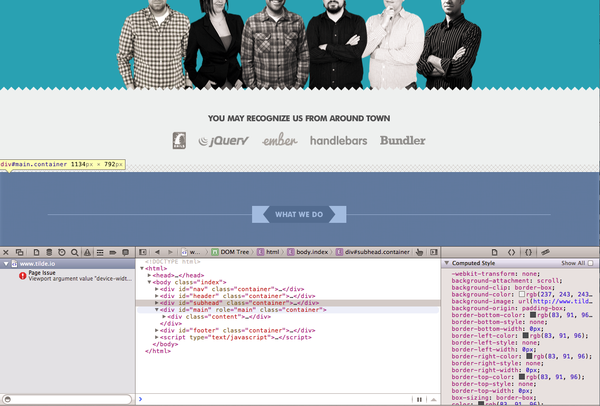Click the filter icon in bottom search field
600x406 pixels.
point(7,399)
